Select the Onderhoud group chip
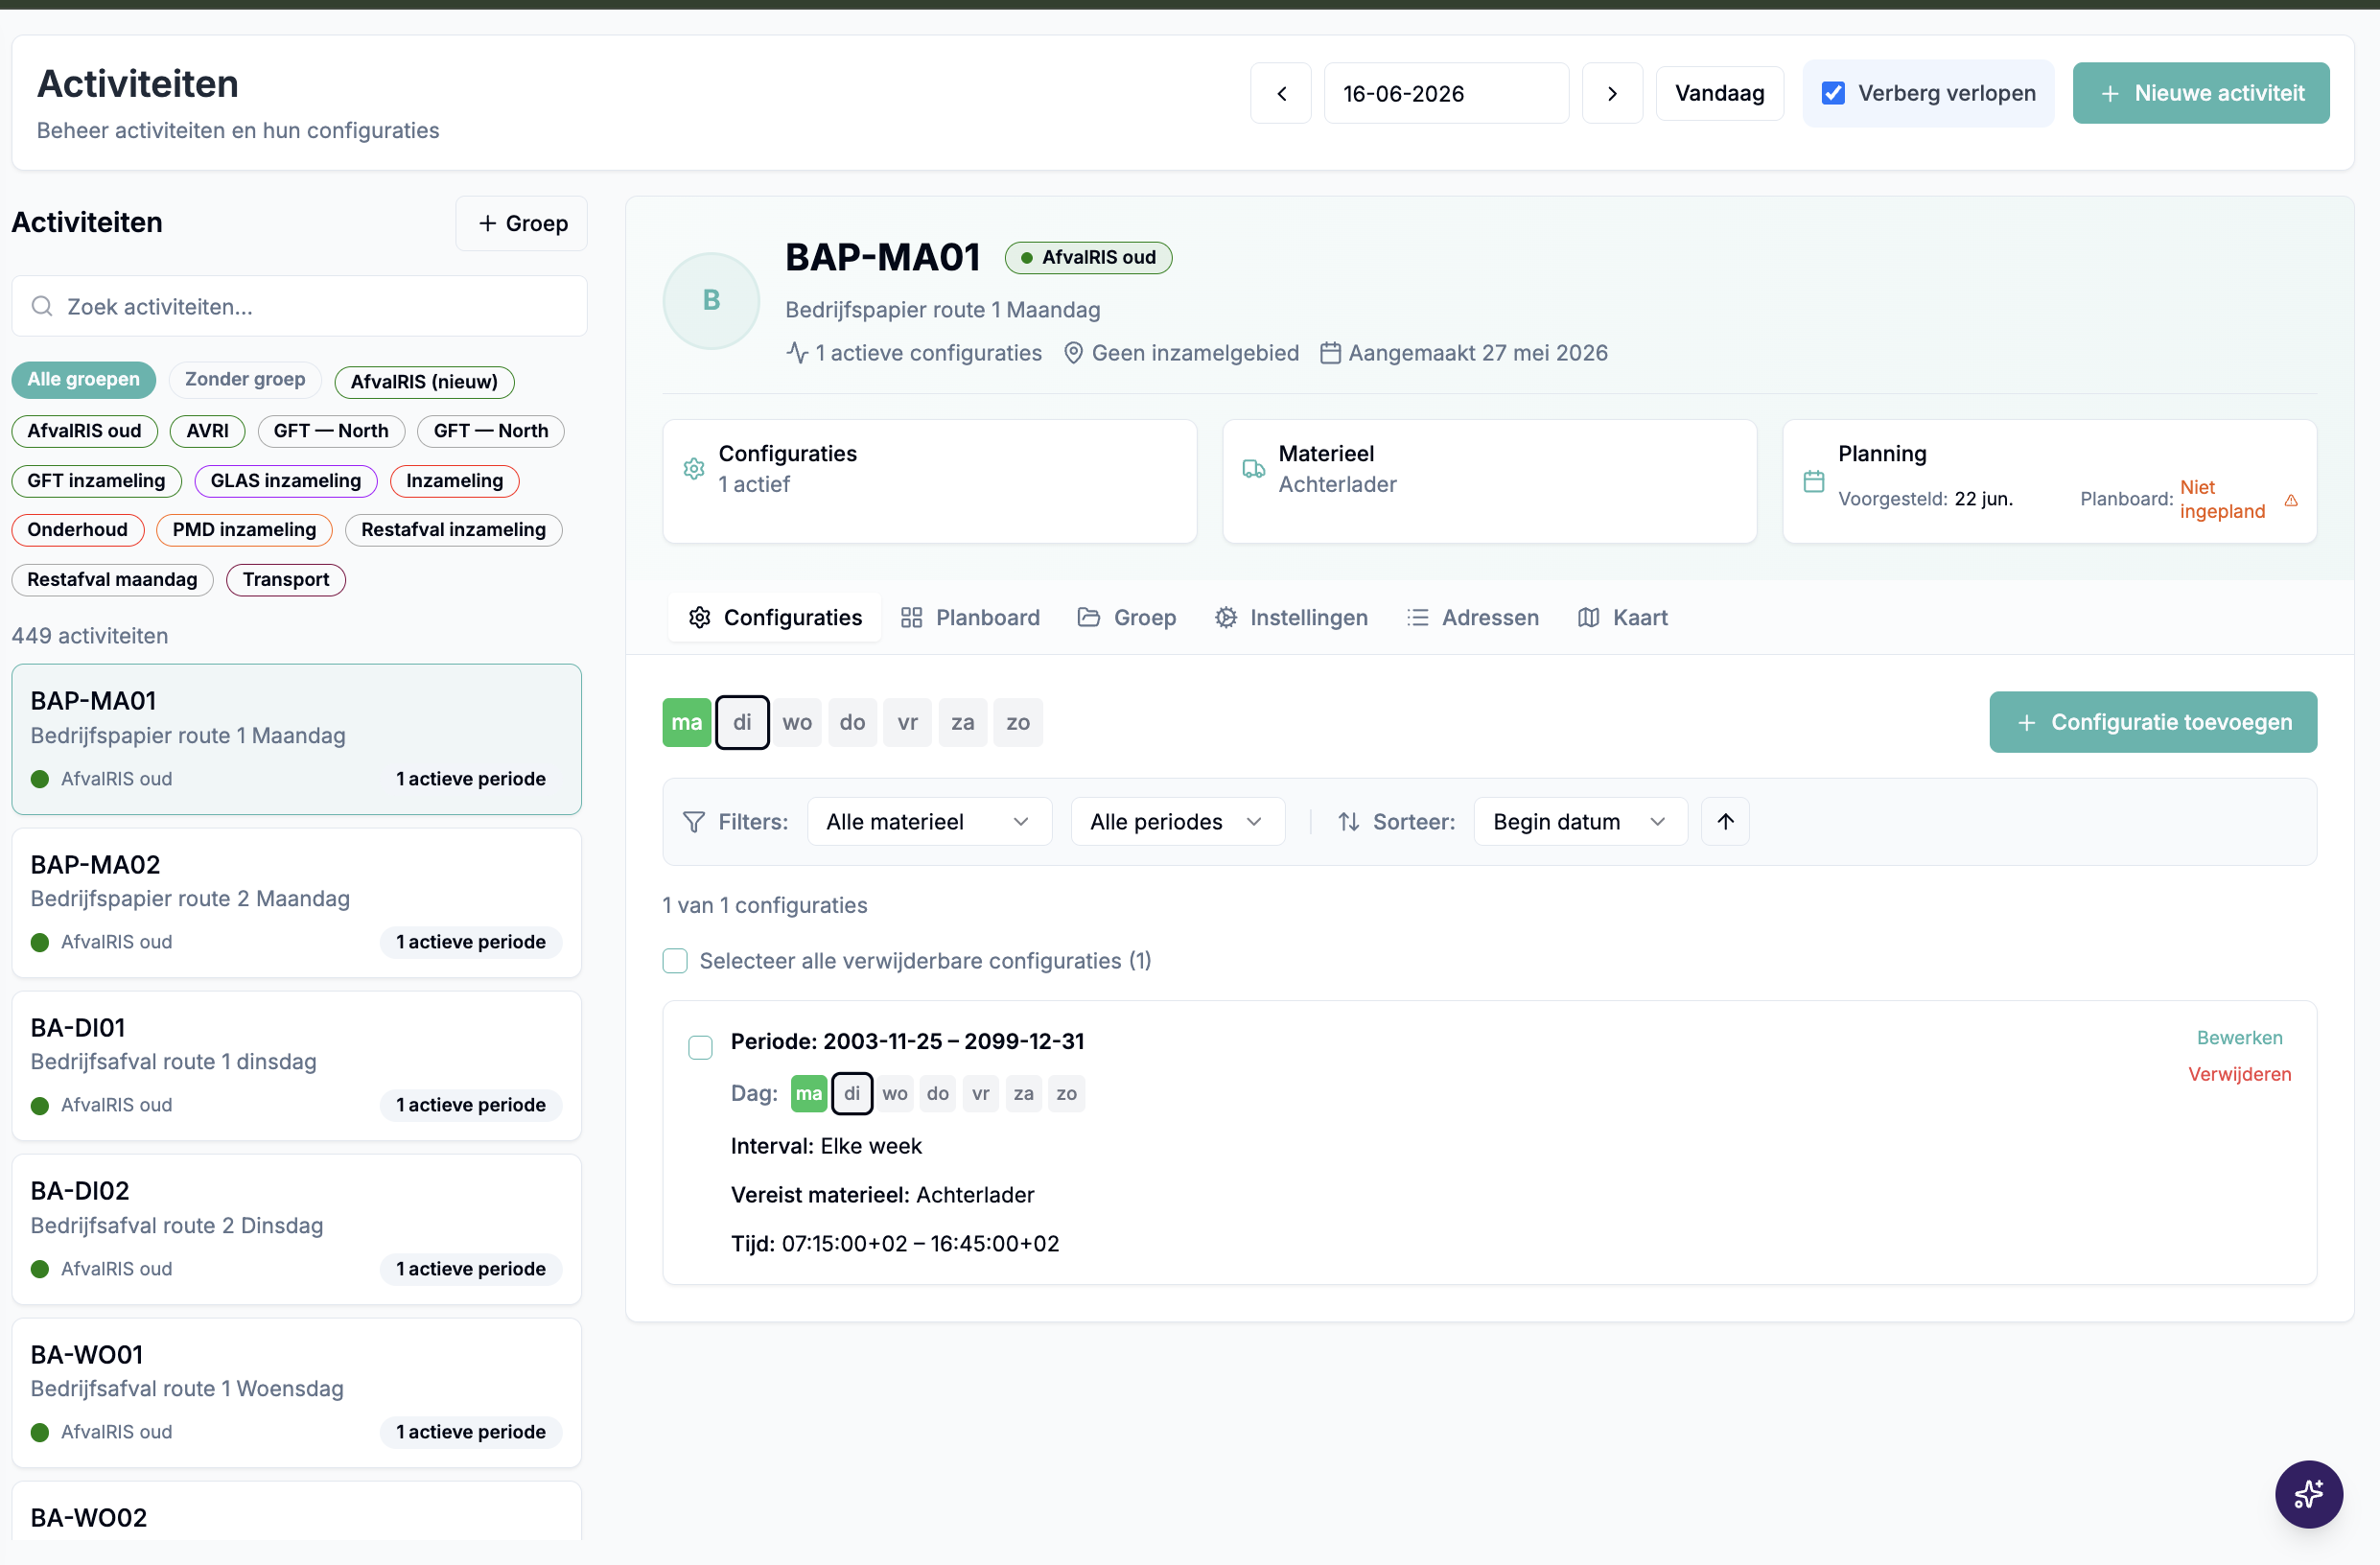 [78, 530]
